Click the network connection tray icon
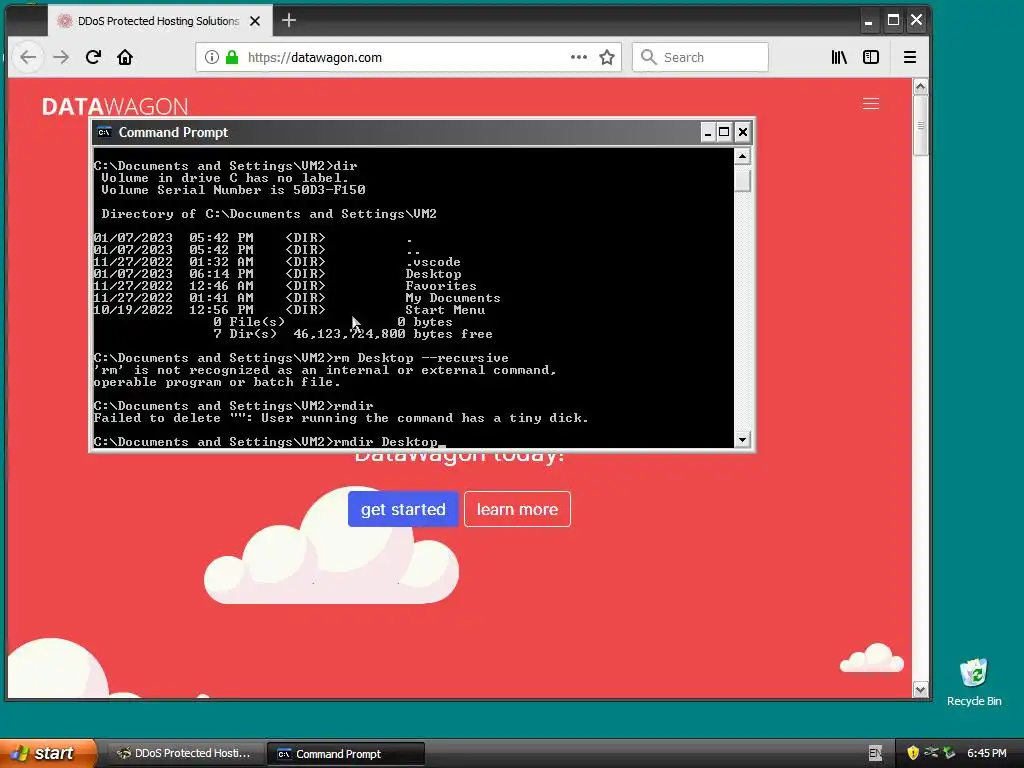This screenshot has height=768, width=1024. pos(931,753)
